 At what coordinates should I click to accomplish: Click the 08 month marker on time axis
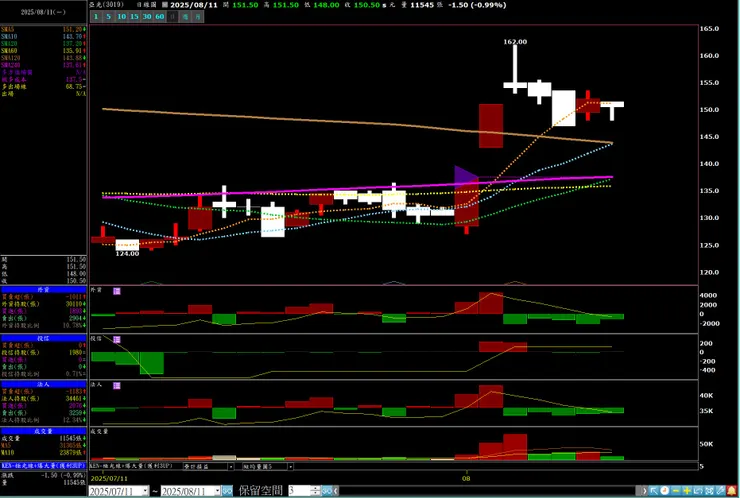[466, 478]
